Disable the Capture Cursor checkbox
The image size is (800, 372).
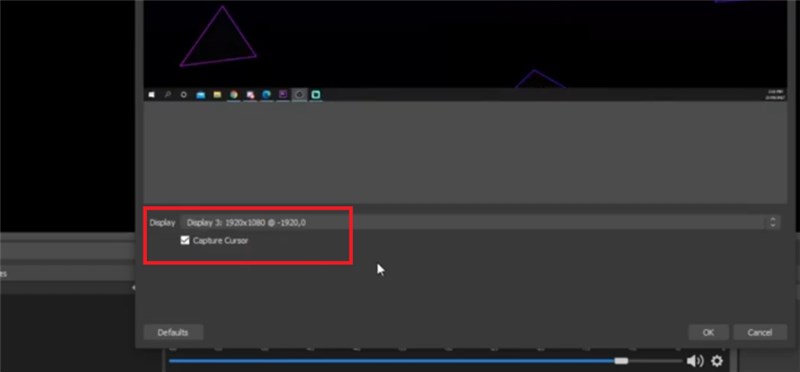tap(185, 240)
